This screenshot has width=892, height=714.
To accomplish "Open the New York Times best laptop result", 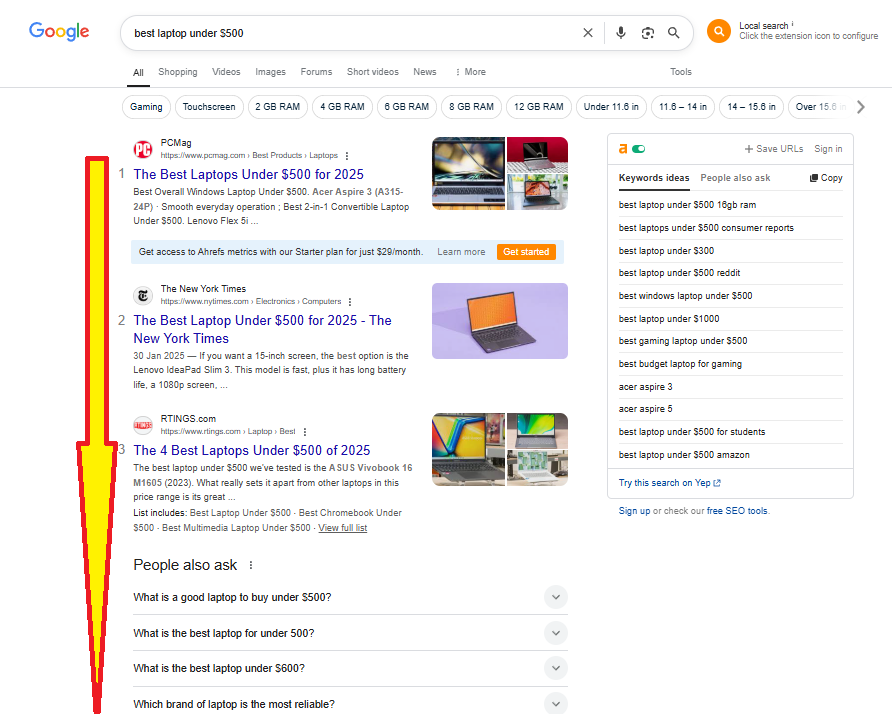I will tap(262, 329).
